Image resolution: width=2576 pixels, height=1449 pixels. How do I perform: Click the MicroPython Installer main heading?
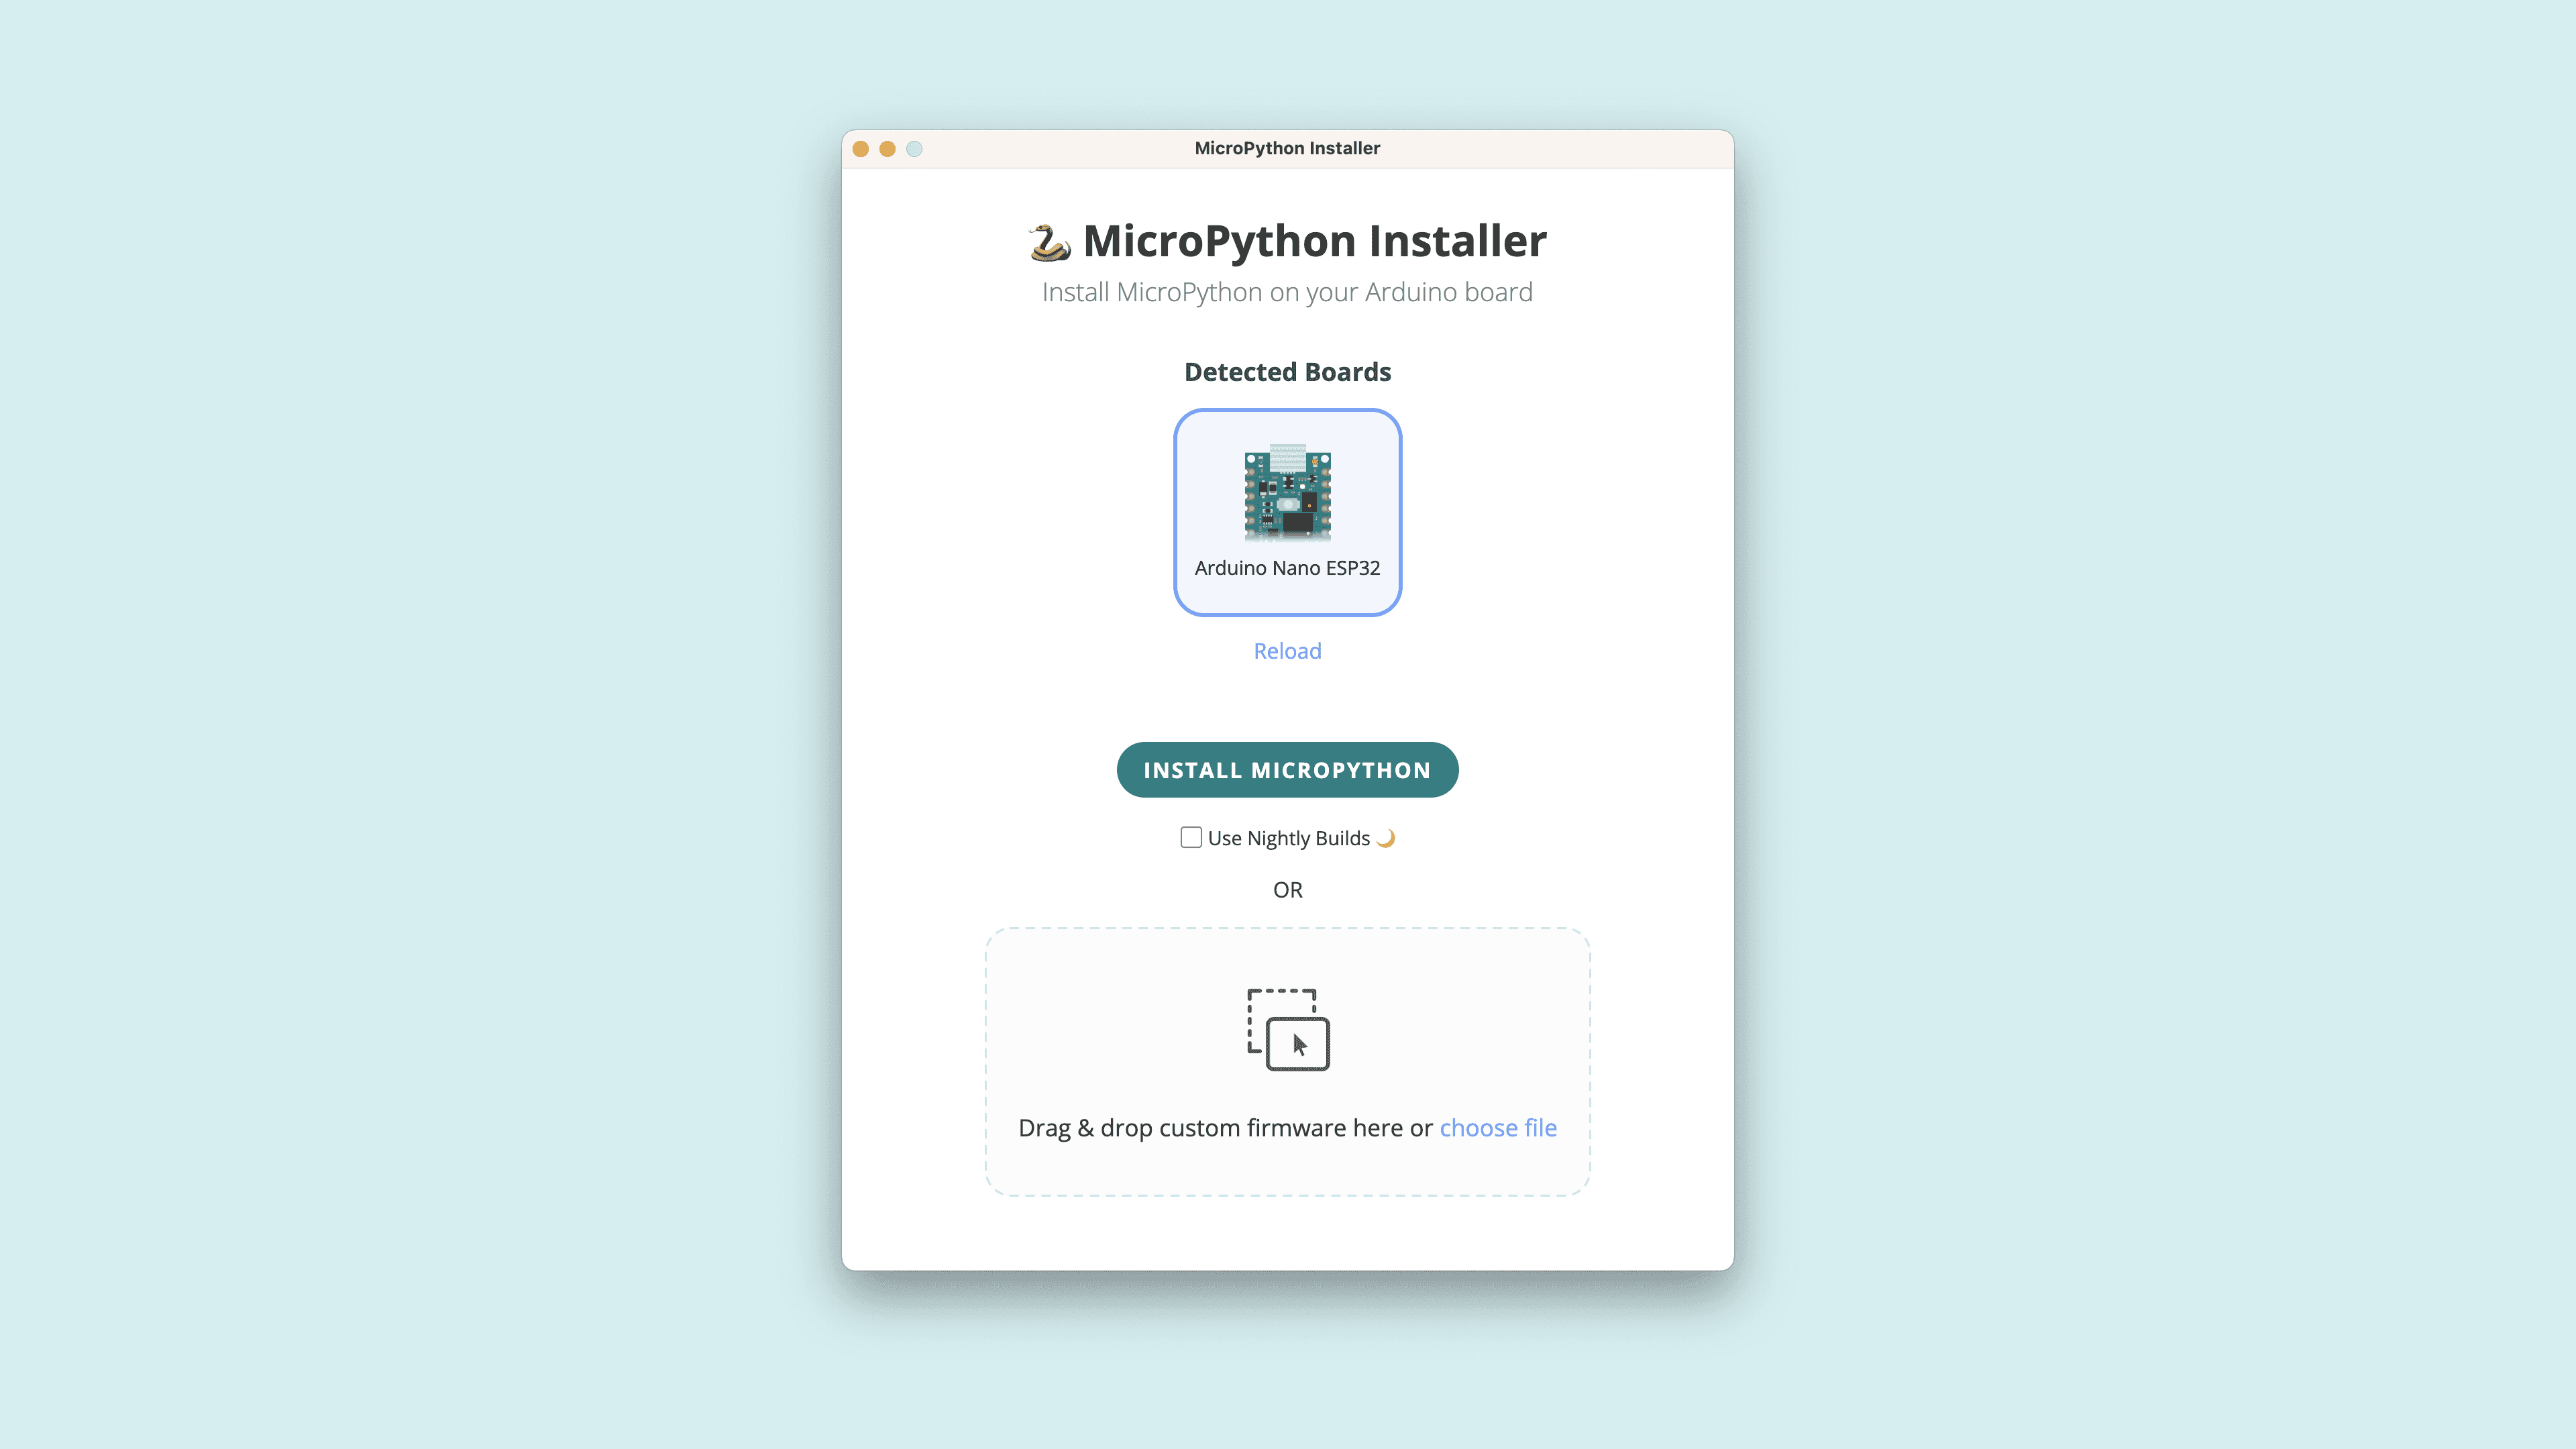pos(1314,241)
